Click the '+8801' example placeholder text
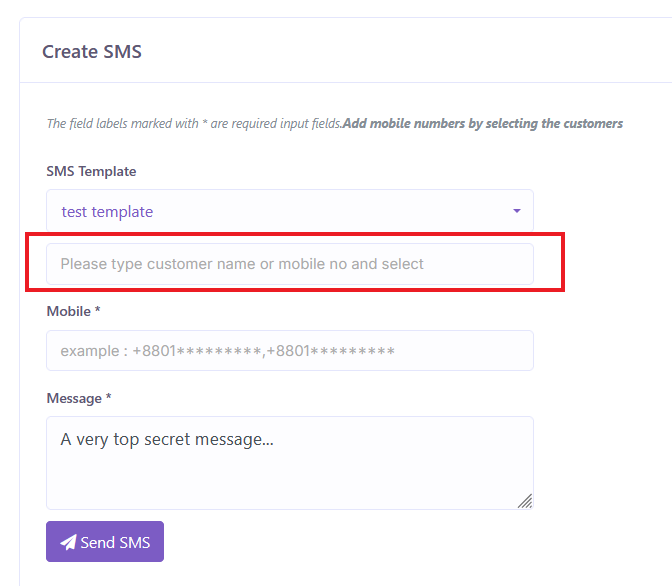 [x=228, y=351]
